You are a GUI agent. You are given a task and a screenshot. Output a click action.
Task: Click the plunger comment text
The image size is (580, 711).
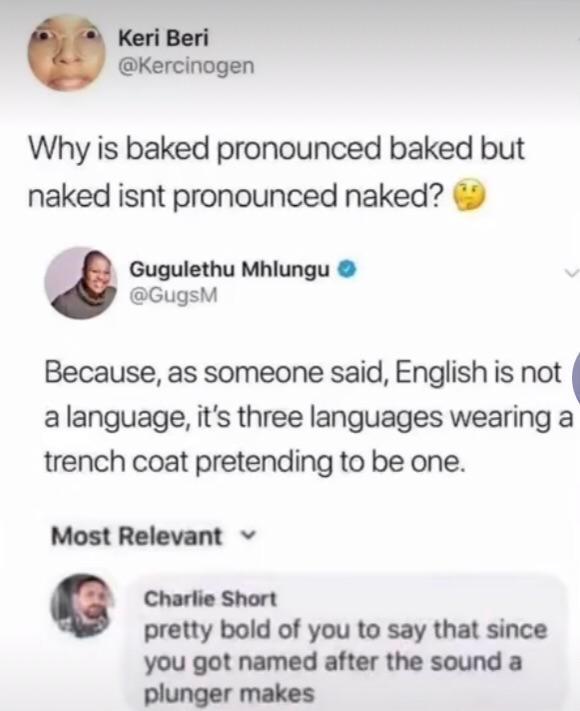coord(346,662)
